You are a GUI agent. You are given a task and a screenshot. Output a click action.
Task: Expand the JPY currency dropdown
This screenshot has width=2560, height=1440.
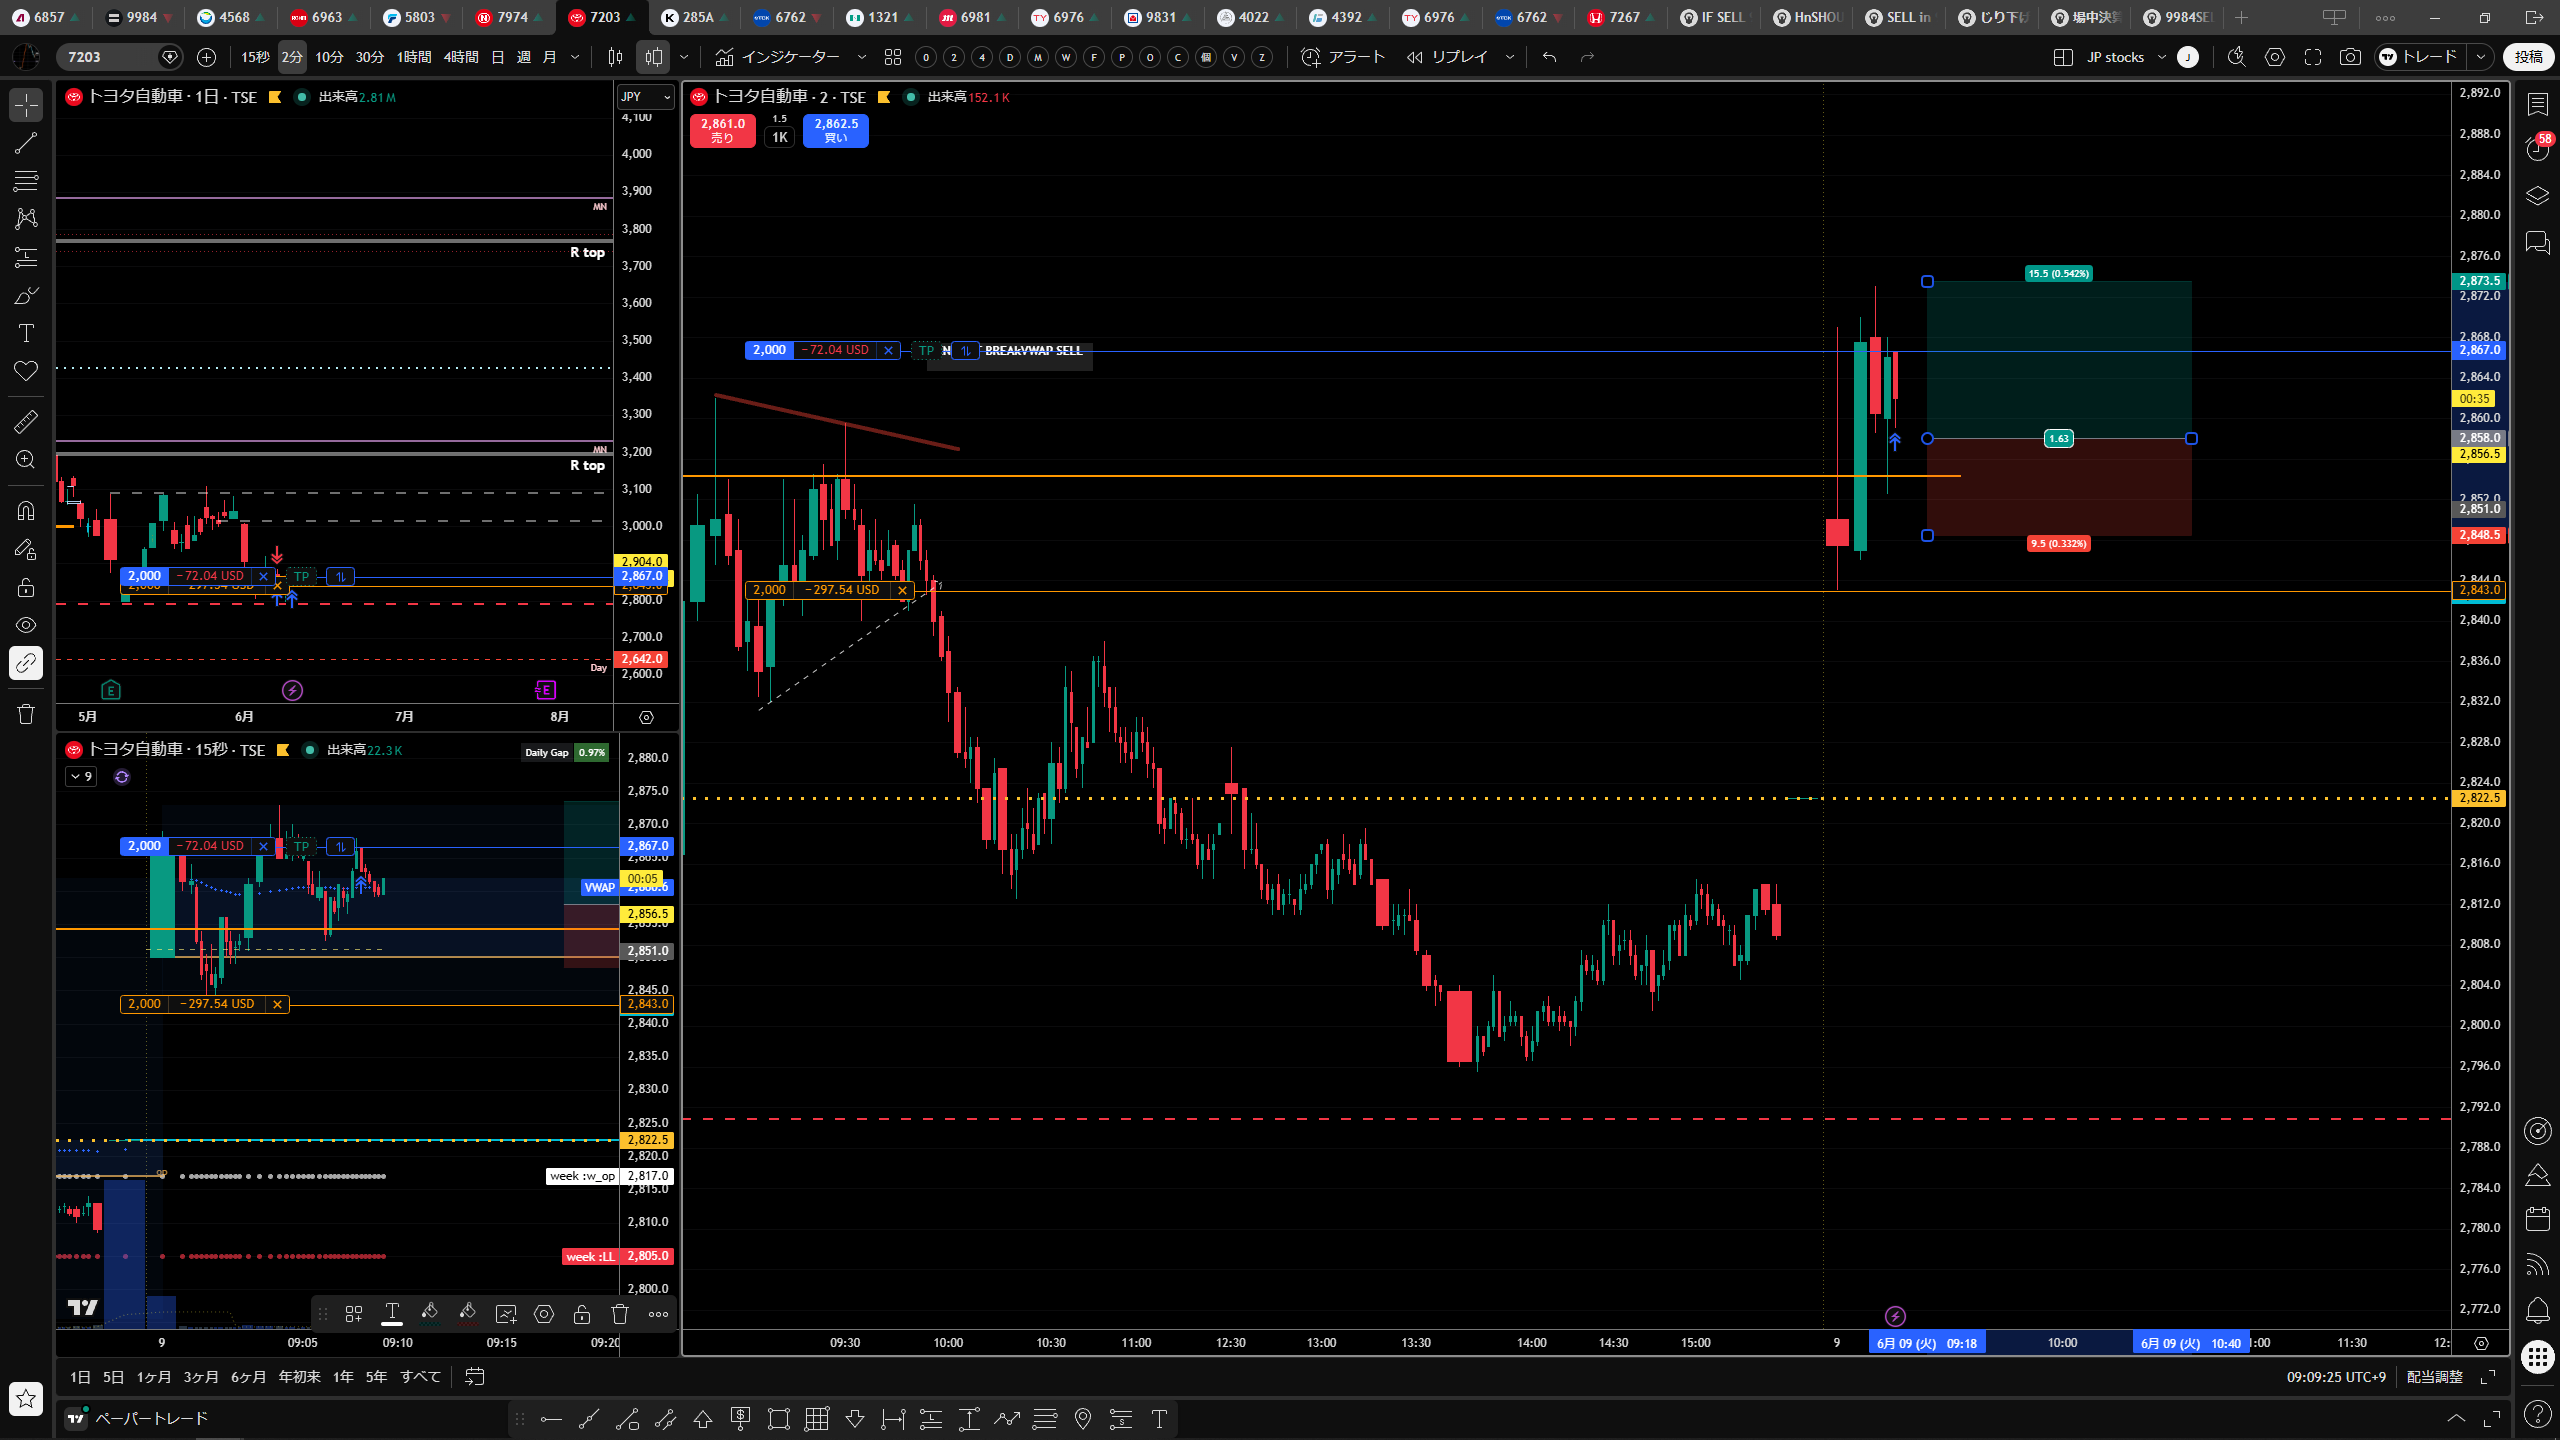(645, 96)
